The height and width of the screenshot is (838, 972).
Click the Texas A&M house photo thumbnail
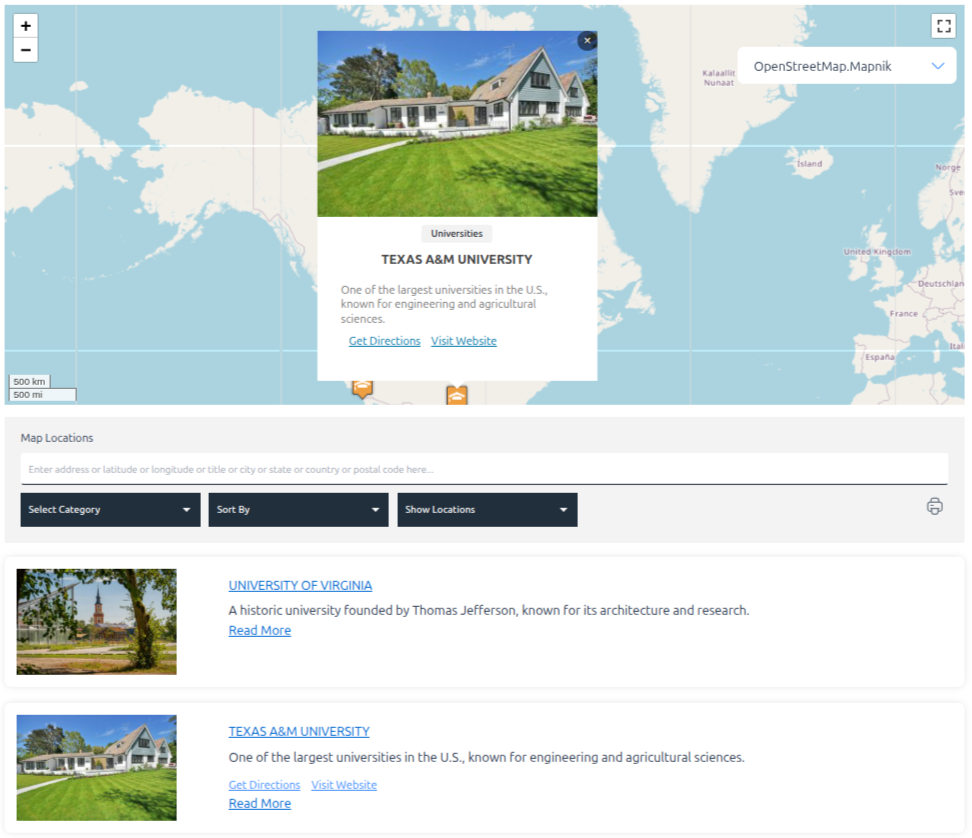coord(96,767)
